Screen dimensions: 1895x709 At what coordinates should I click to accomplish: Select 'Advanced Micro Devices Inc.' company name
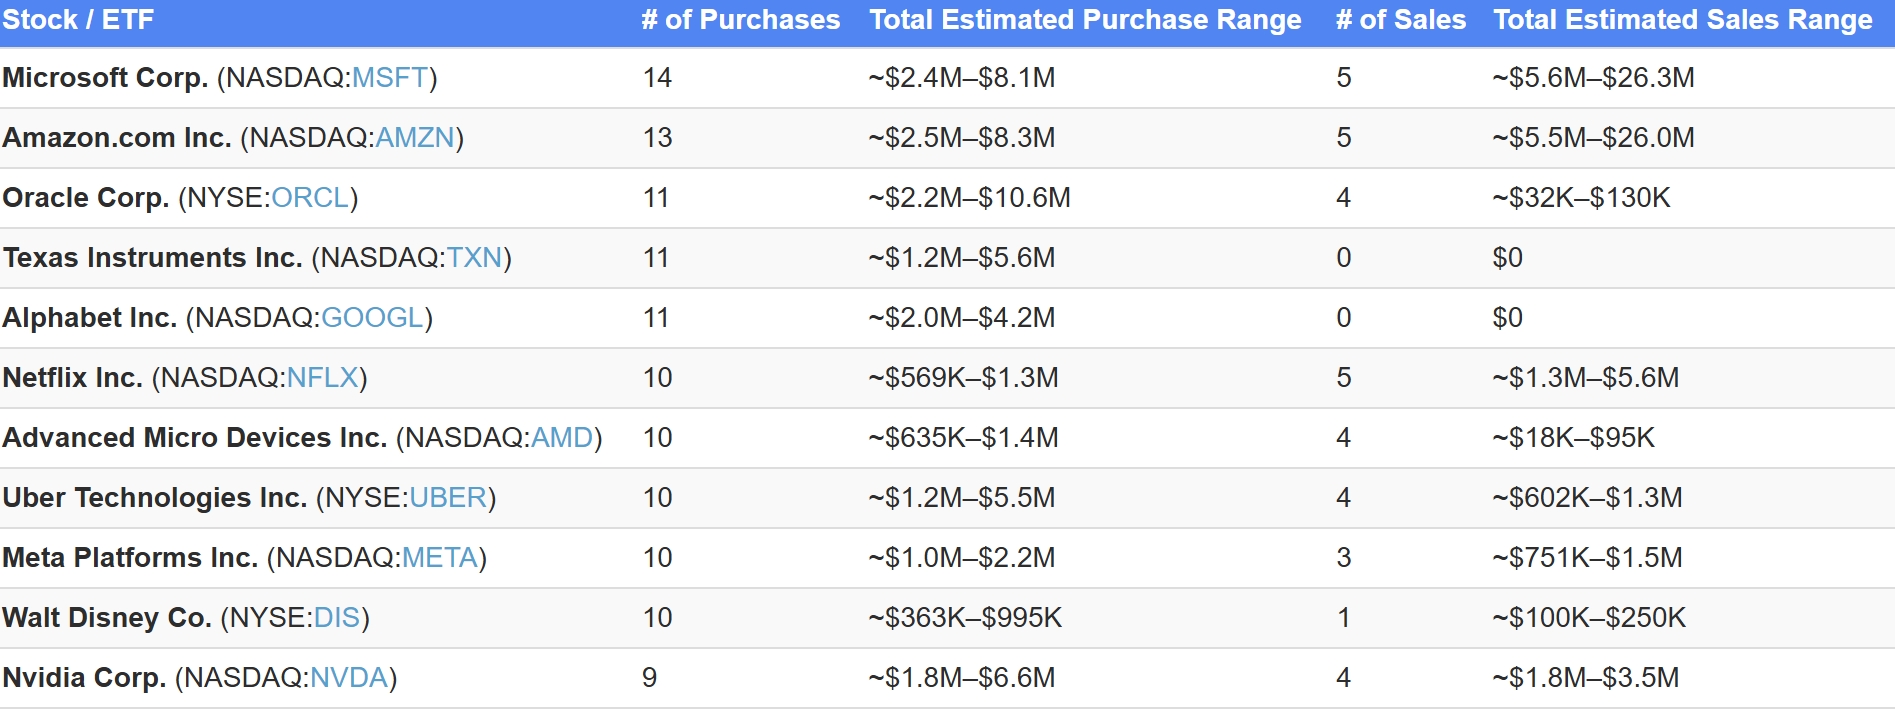(195, 438)
